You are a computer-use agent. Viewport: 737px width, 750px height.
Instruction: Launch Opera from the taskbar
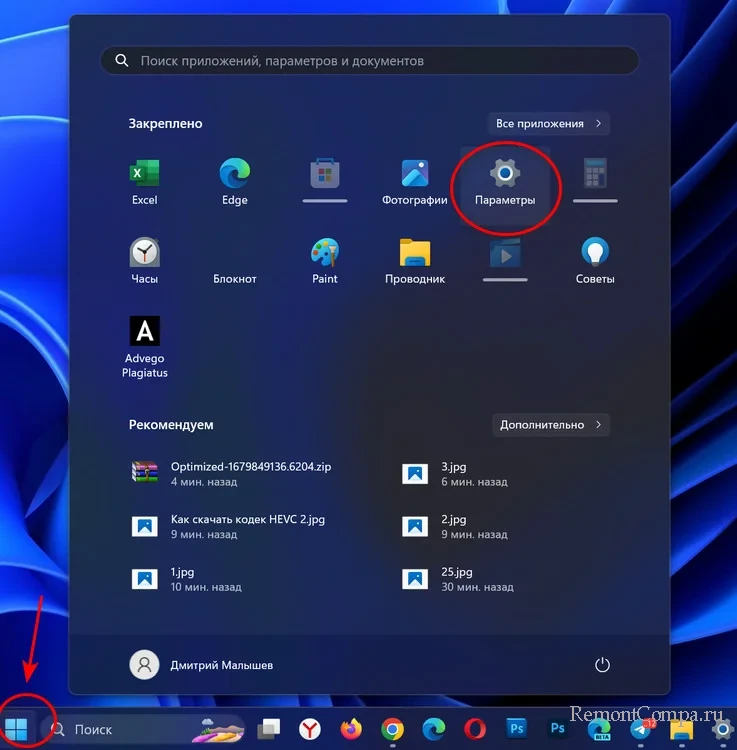(x=475, y=729)
